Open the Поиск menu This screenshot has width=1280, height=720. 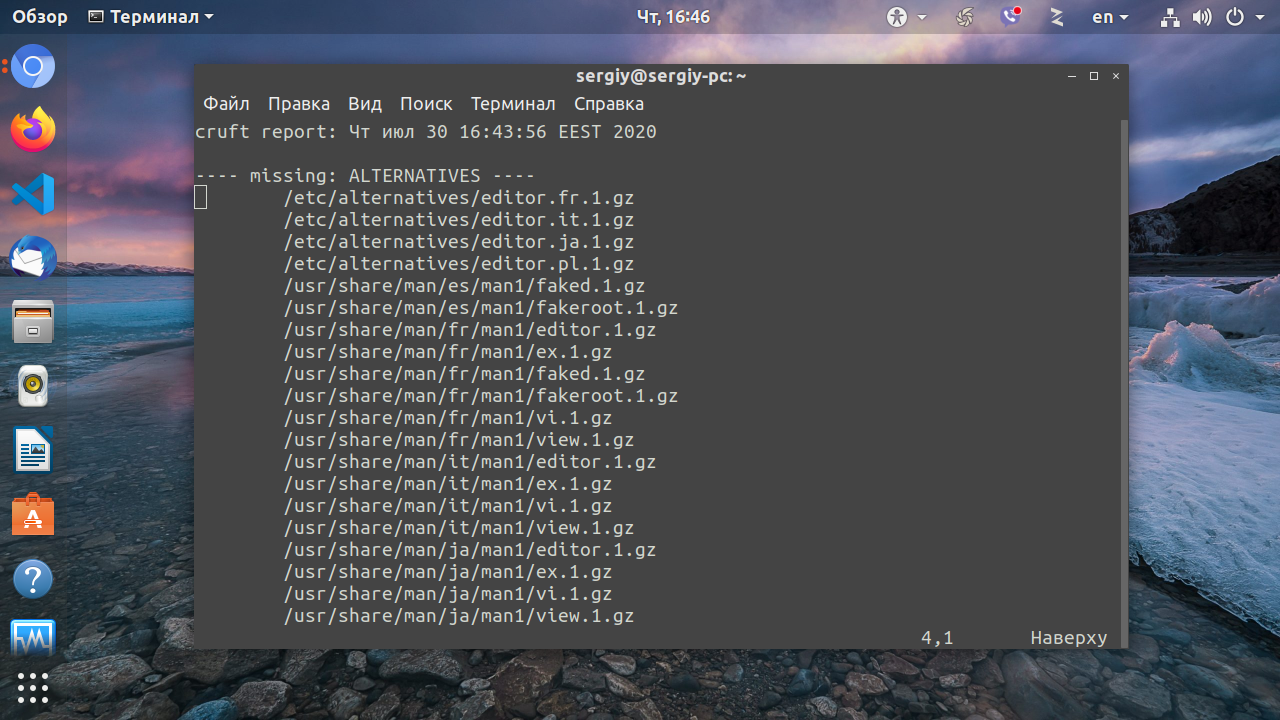pyautogui.click(x=426, y=104)
